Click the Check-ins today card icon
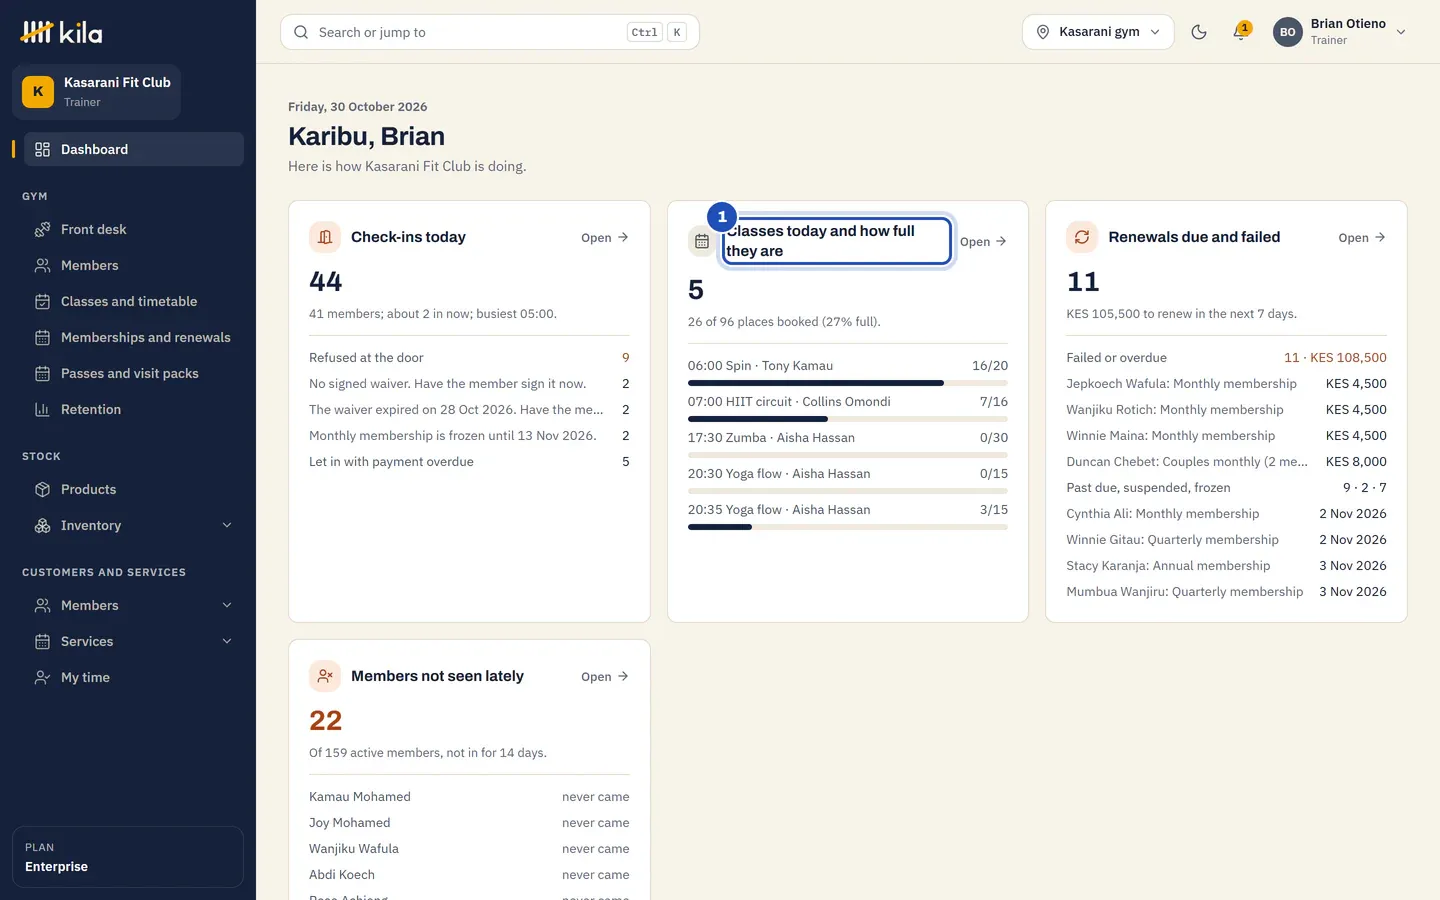 pyautogui.click(x=325, y=237)
